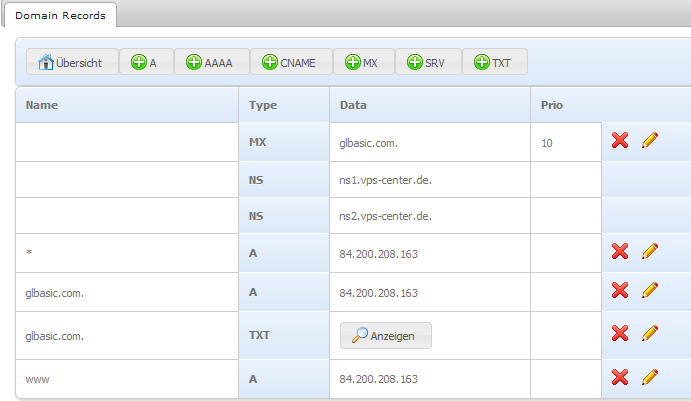This screenshot has height=401, width=691.
Task: Click the Data column header
Action: click(x=430, y=105)
